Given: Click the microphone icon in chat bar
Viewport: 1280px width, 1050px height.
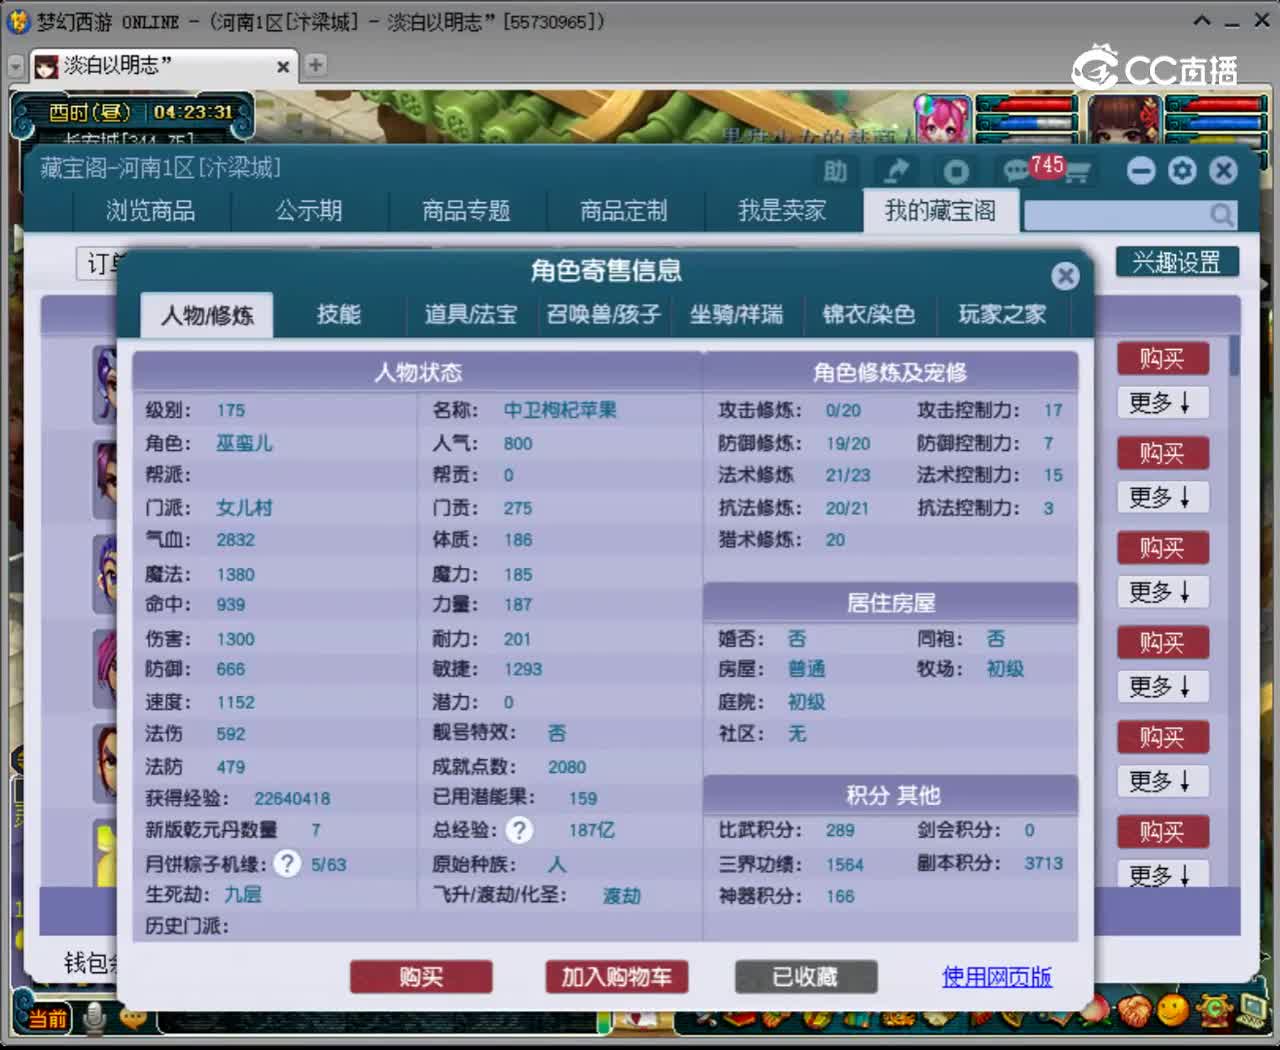Looking at the screenshot, I should [x=95, y=1018].
